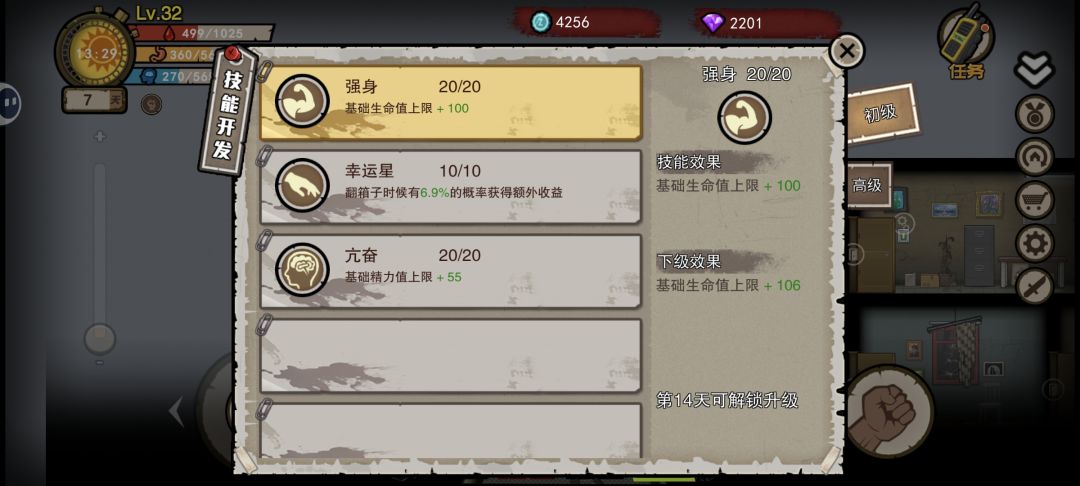Click the zoom slider round handle
The width and height of the screenshot is (1080, 486).
(x=100, y=339)
